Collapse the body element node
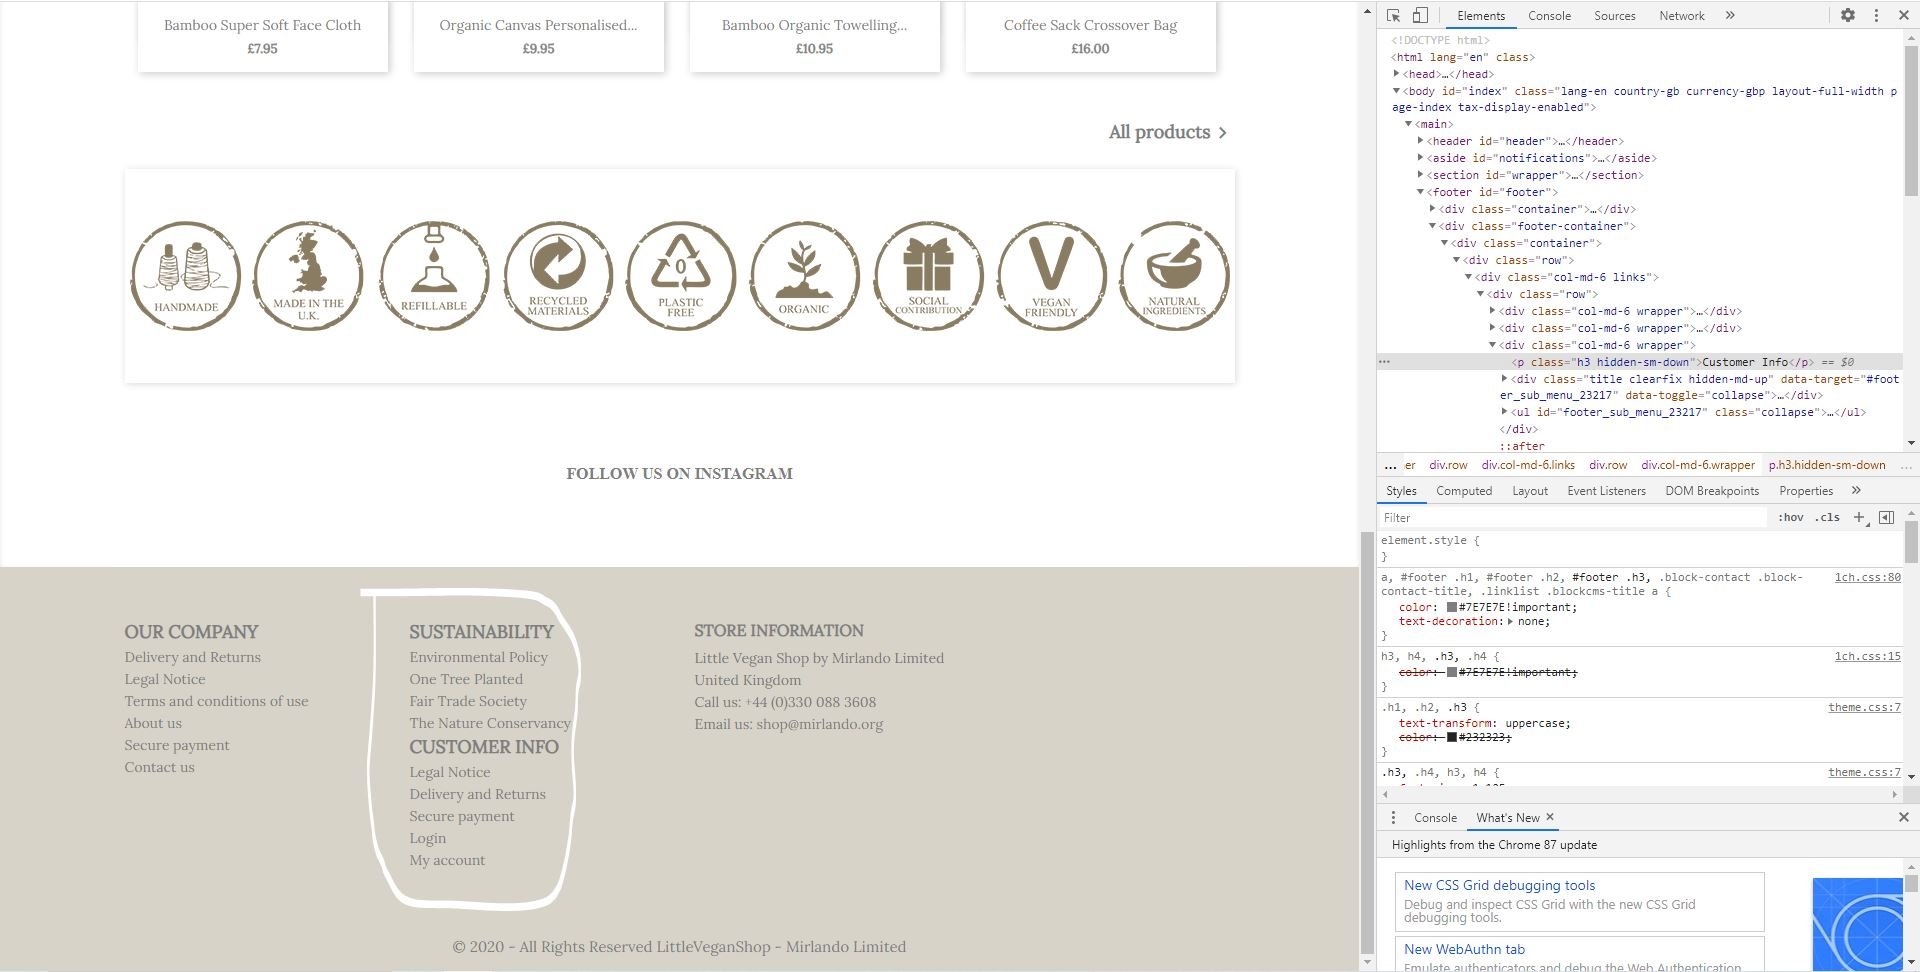1920x972 pixels. 1397,91
